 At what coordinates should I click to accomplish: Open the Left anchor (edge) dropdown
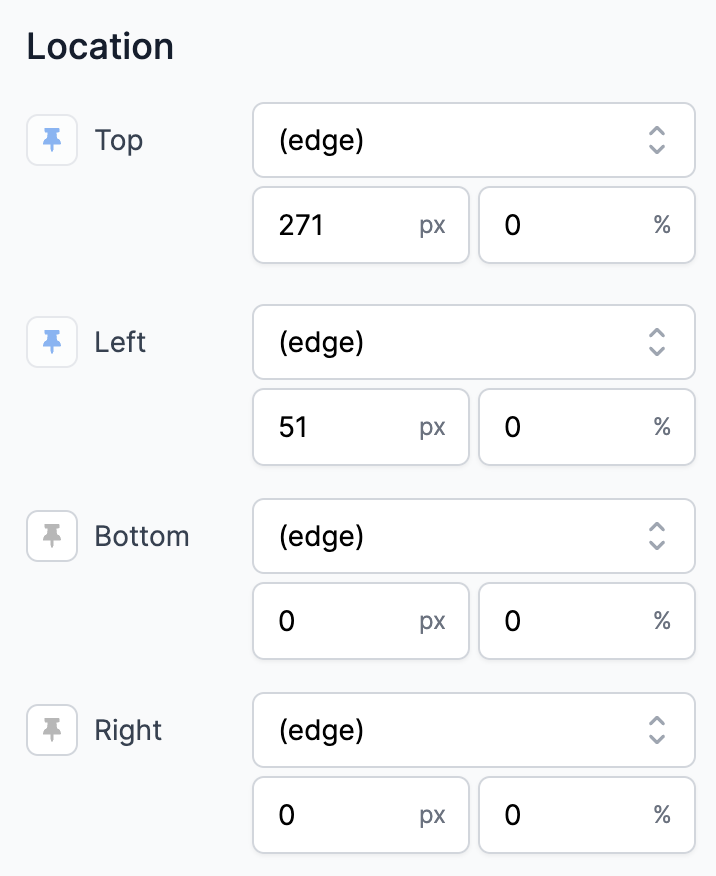pos(474,342)
